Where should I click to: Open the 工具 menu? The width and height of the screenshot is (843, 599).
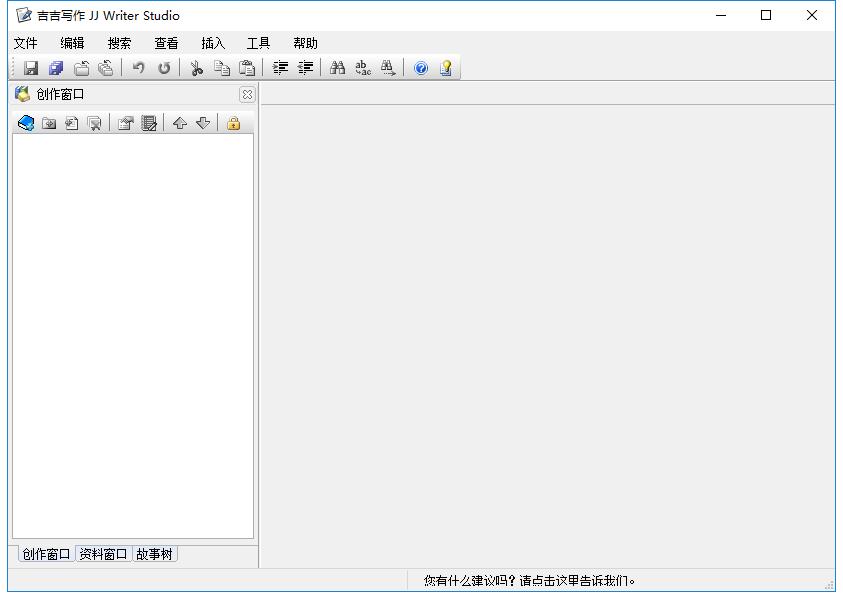259,42
